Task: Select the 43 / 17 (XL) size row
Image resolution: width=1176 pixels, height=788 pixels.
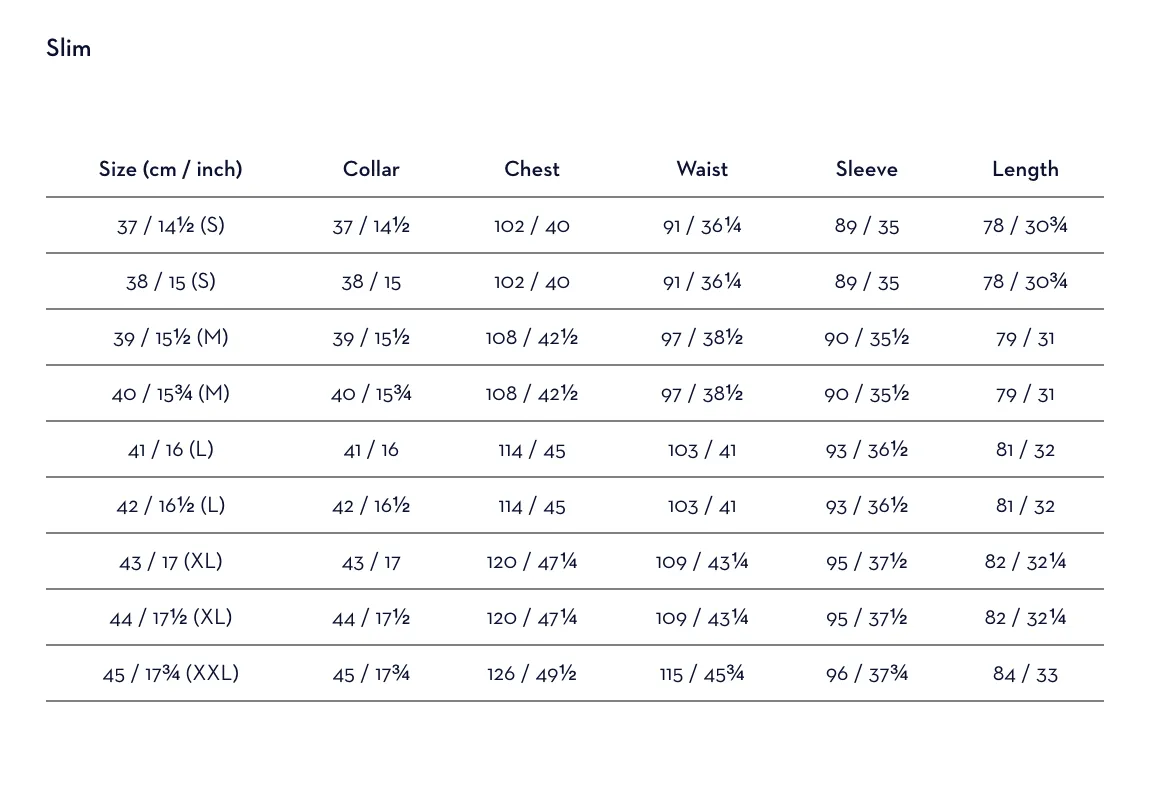Action: pos(574,562)
